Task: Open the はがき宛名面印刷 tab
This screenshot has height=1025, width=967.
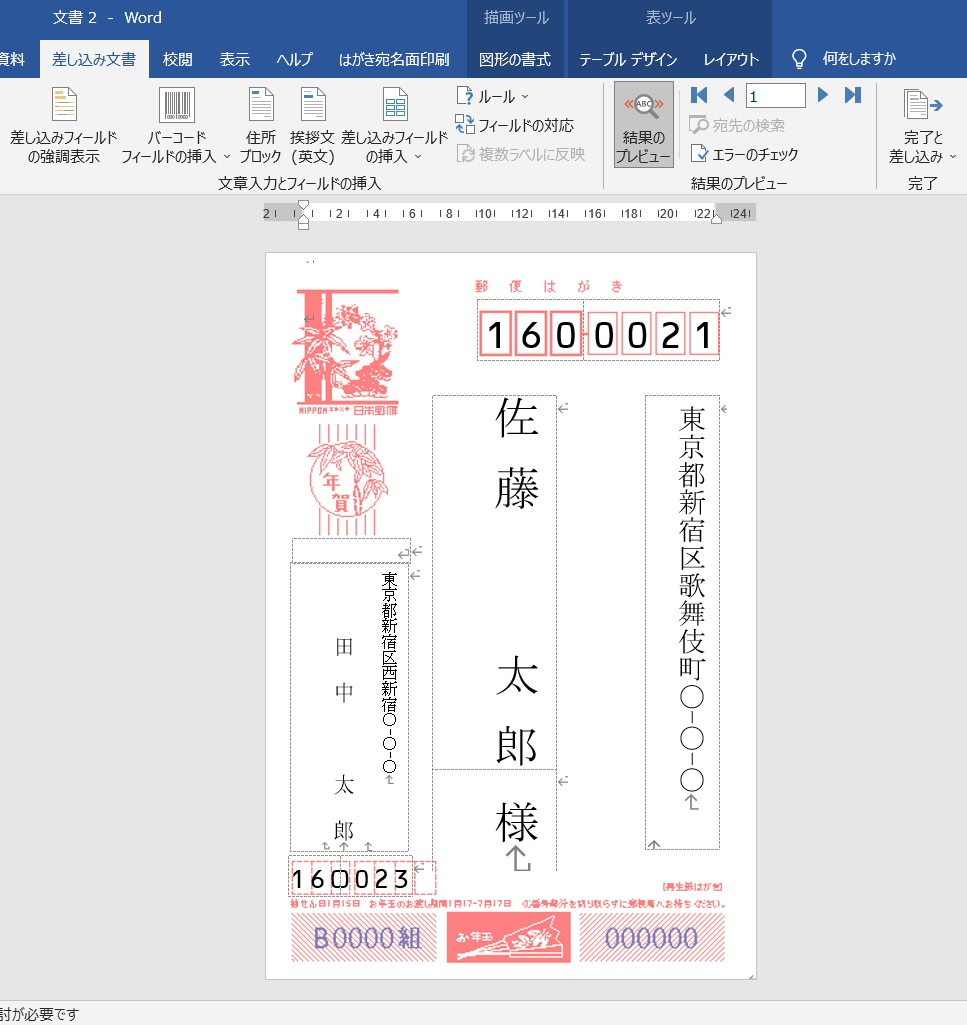Action: (x=394, y=59)
